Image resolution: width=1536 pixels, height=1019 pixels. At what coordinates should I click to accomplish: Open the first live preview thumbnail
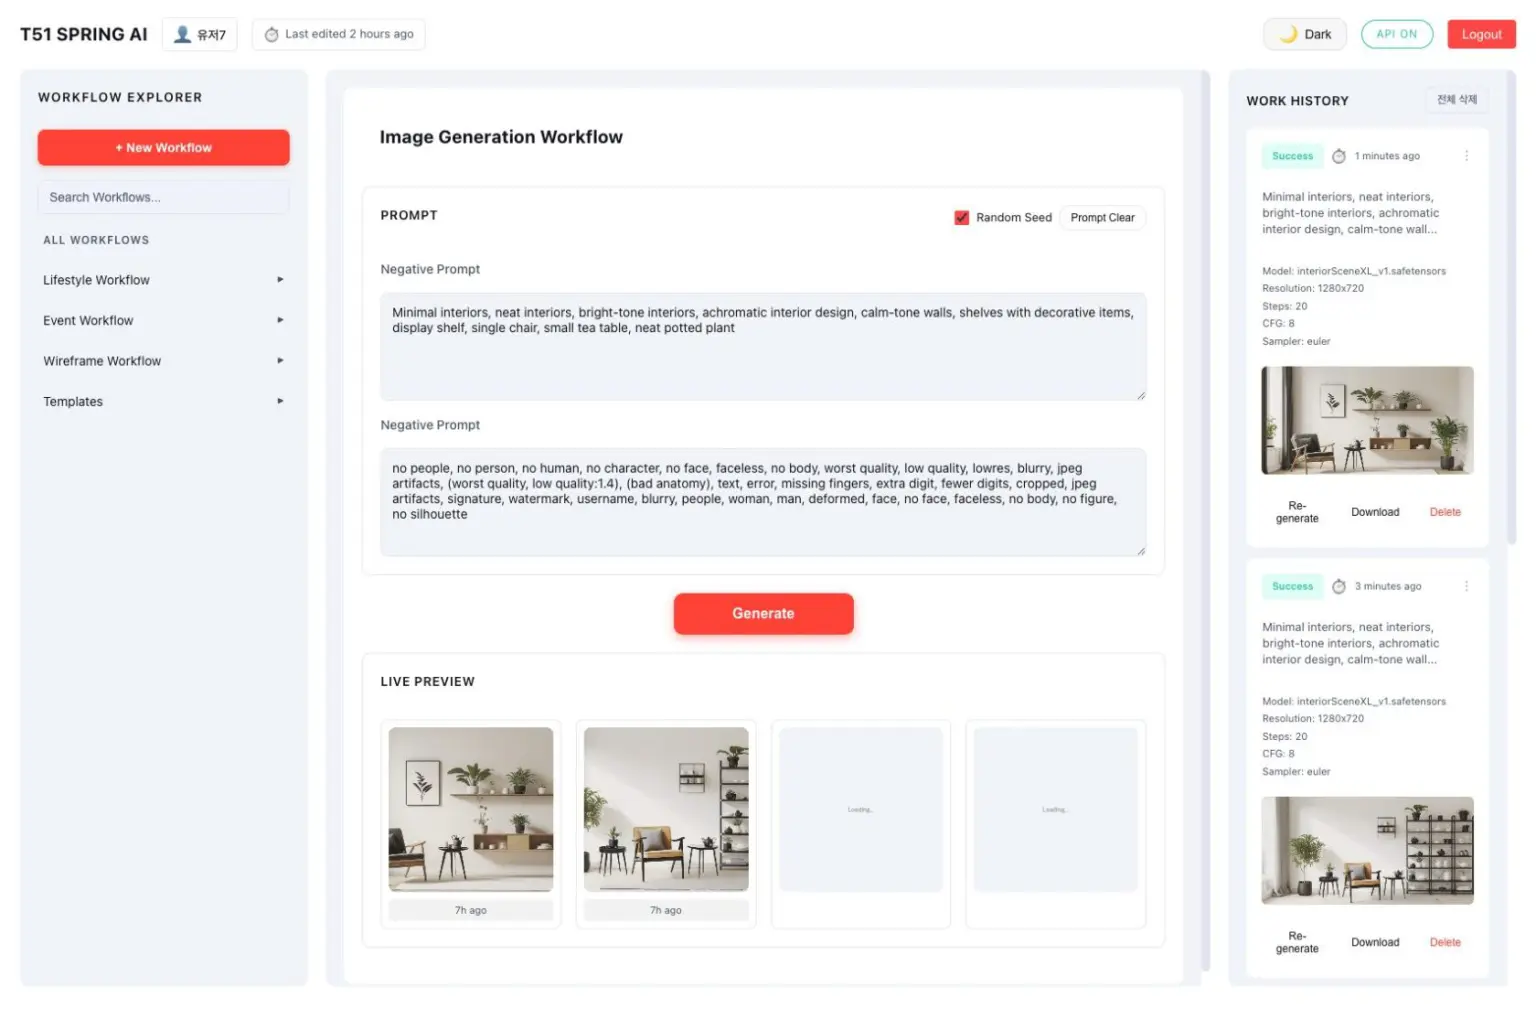click(470, 809)
